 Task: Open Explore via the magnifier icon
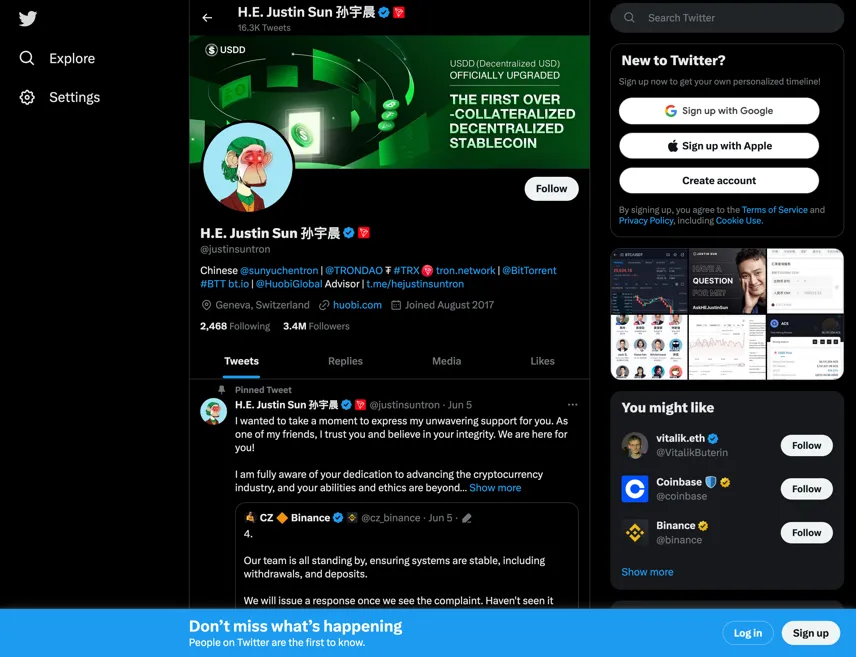pyautogui.click(x=27, y=58)
